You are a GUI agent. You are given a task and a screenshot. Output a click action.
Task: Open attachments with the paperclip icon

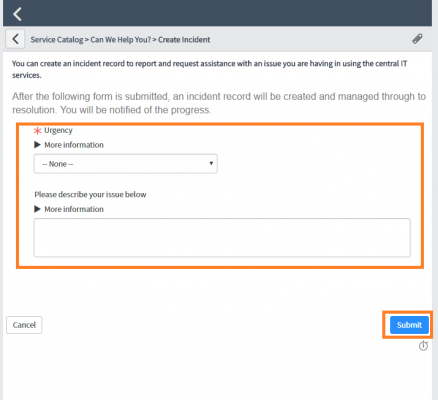pyautogui.click(x=417, y=39)
